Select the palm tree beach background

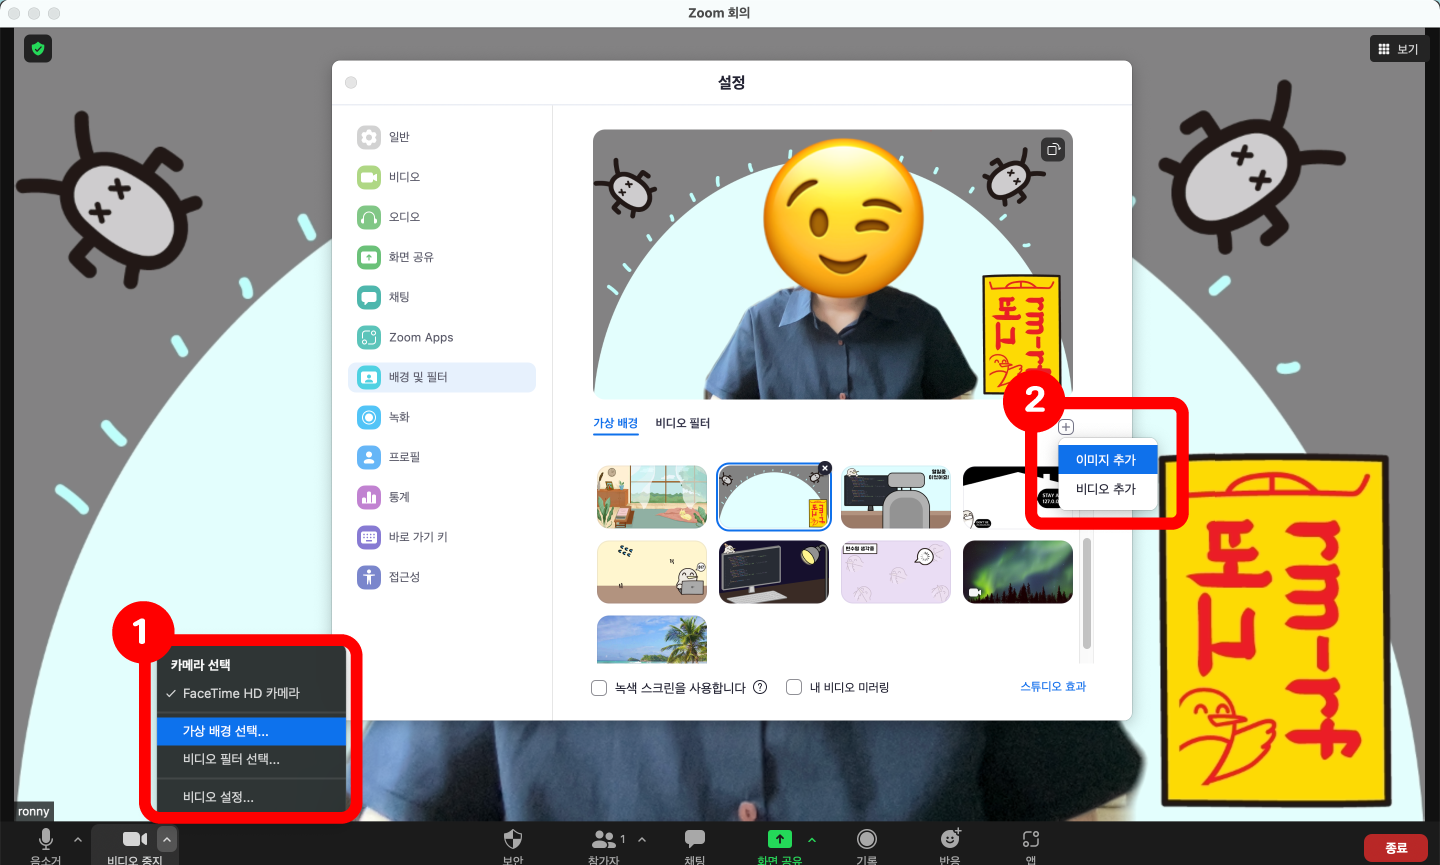tap(652, 640)
